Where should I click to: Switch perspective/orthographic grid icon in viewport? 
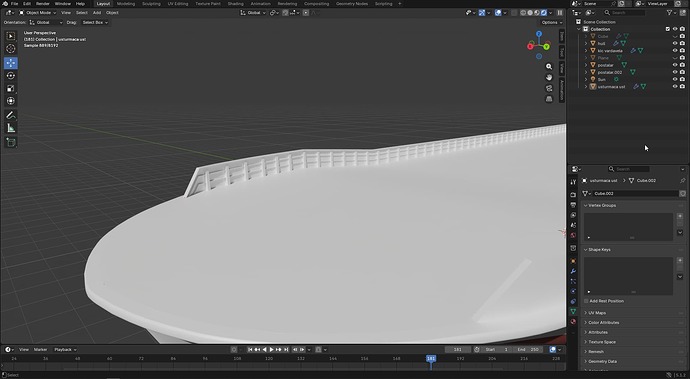pyautogui.click(x=549, y=99)
